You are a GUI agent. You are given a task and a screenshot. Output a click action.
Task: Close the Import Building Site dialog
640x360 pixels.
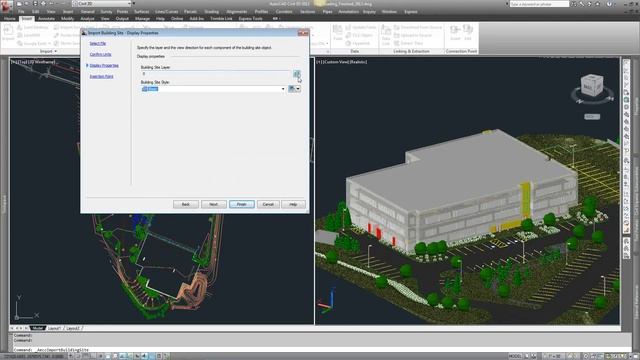click(303, 33)
